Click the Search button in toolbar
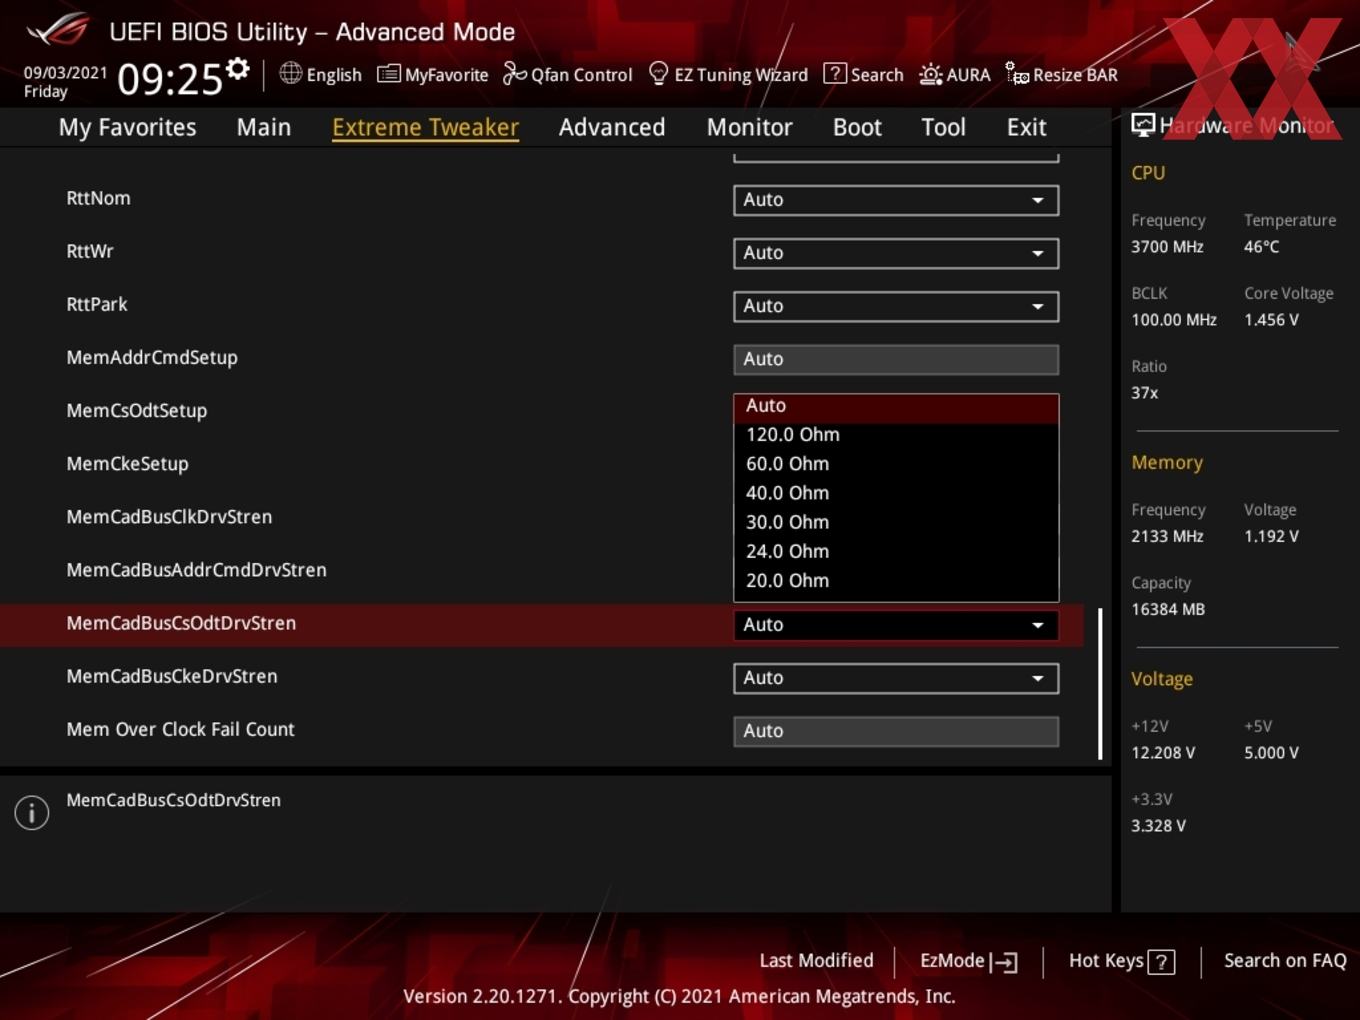 [x=864, y=74]
